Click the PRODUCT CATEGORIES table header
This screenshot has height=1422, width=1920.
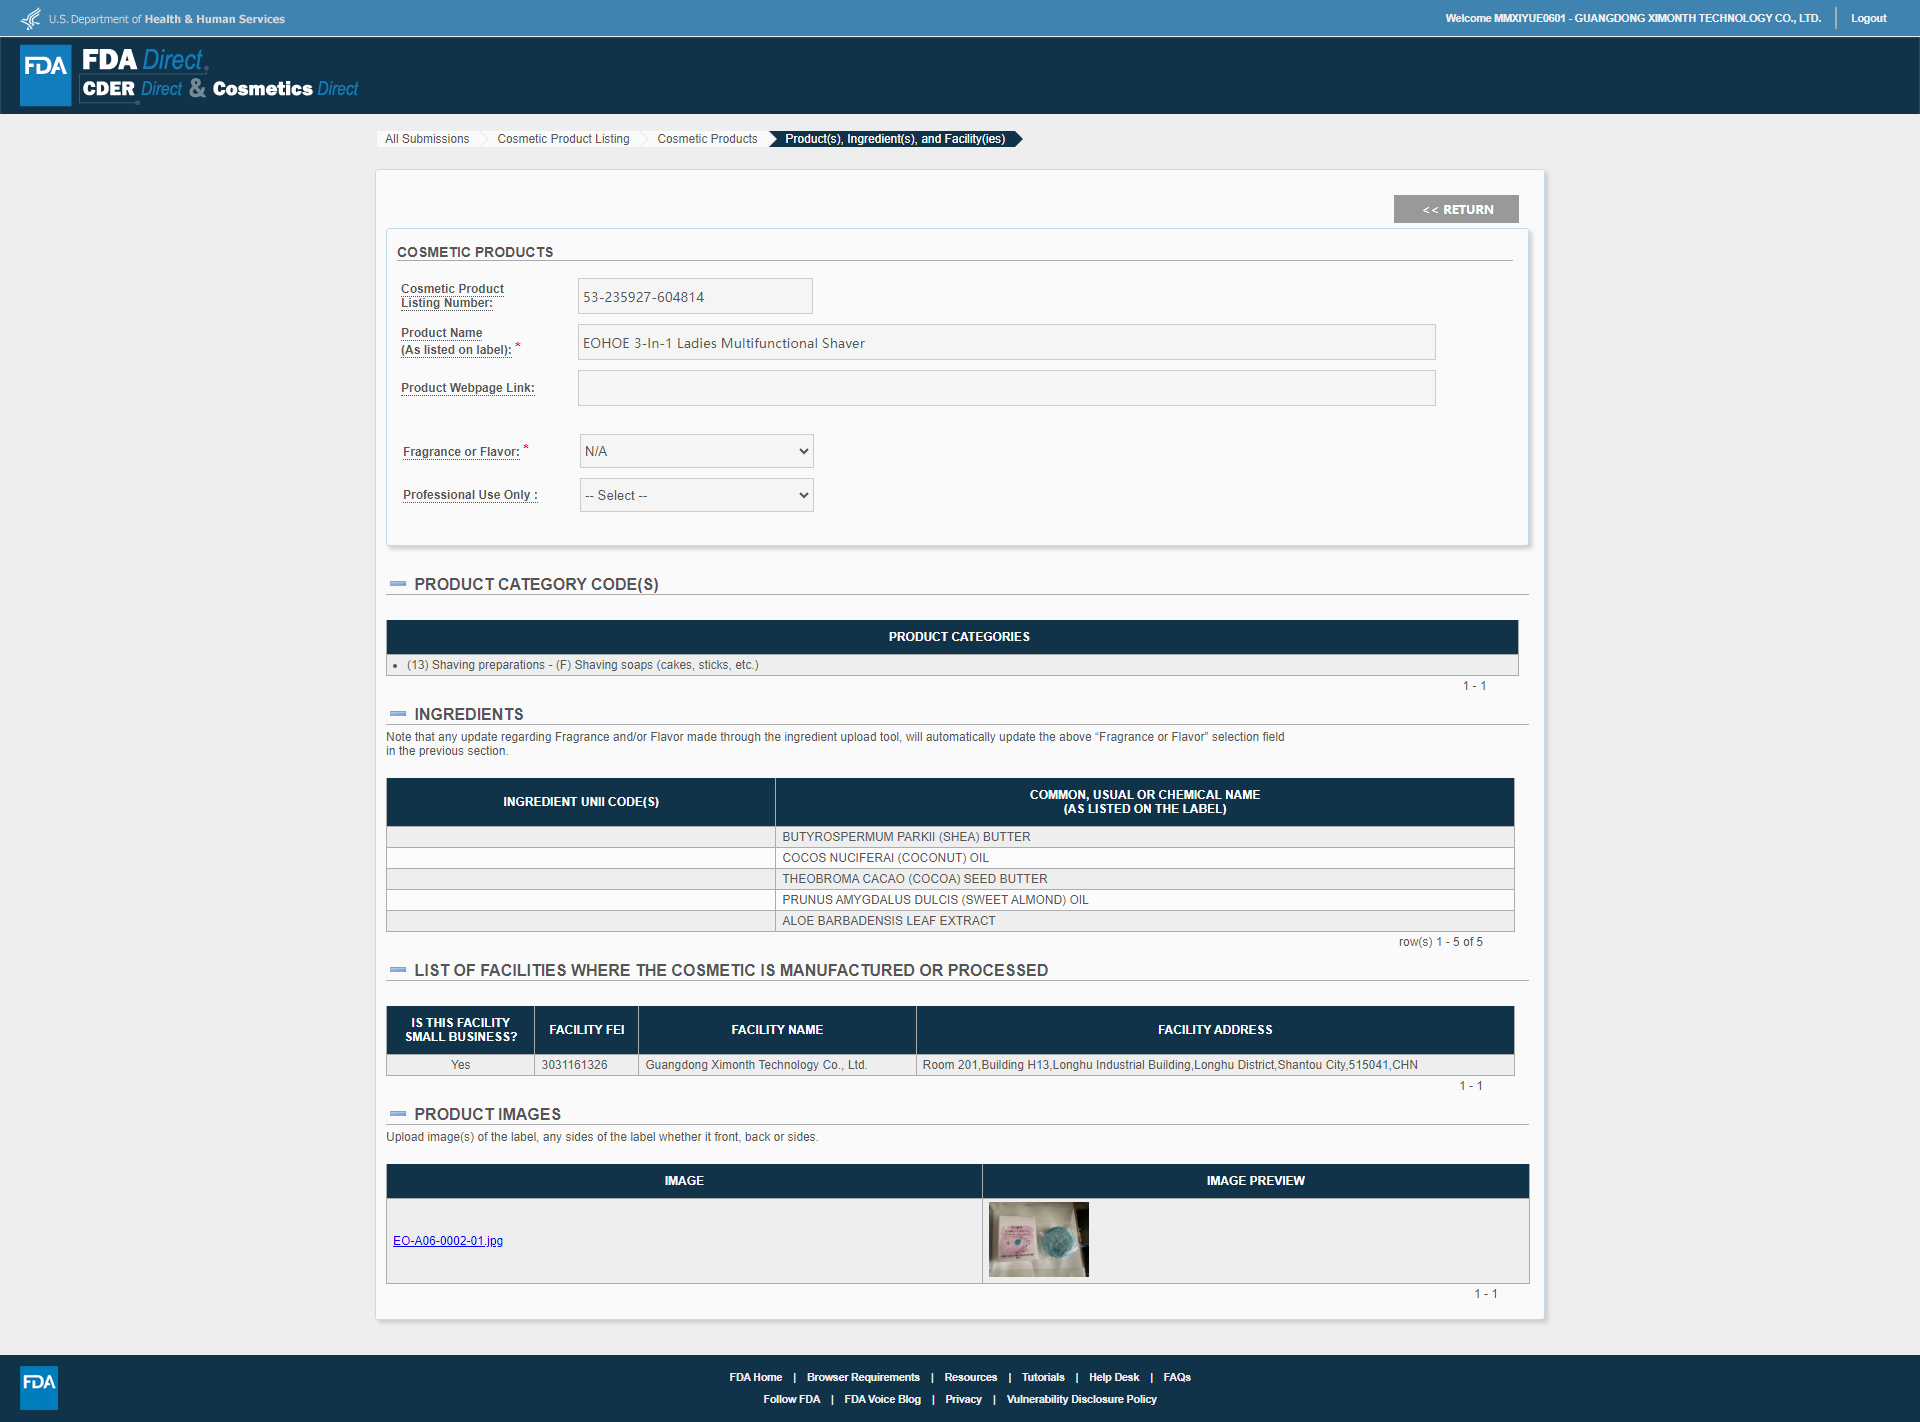pyautogui.click(x=952, y=637)
